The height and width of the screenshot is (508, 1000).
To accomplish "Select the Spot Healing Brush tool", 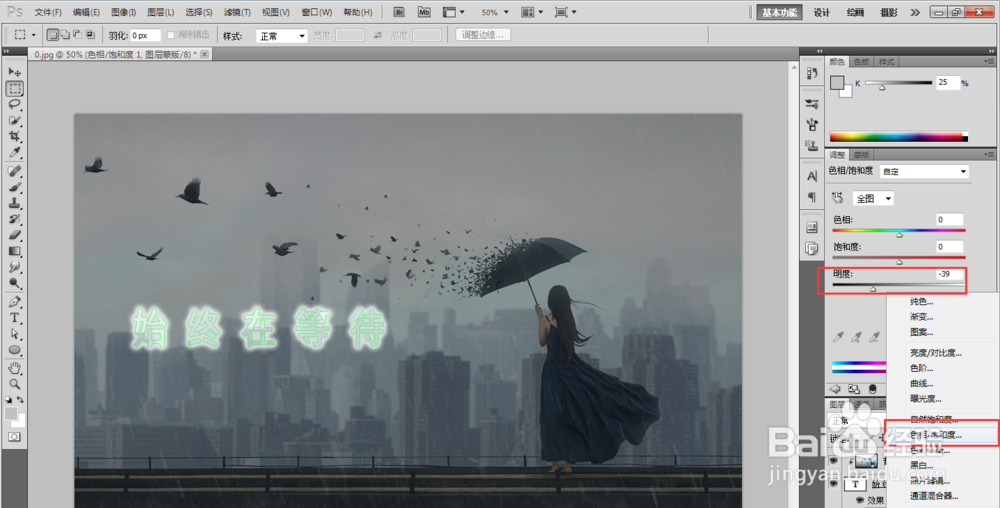I will [15, 171].
